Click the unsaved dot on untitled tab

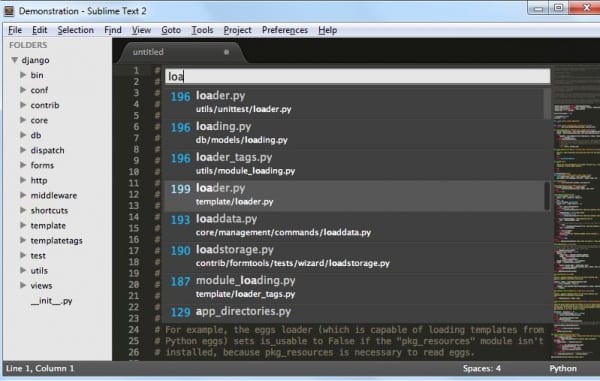[227, 52]
